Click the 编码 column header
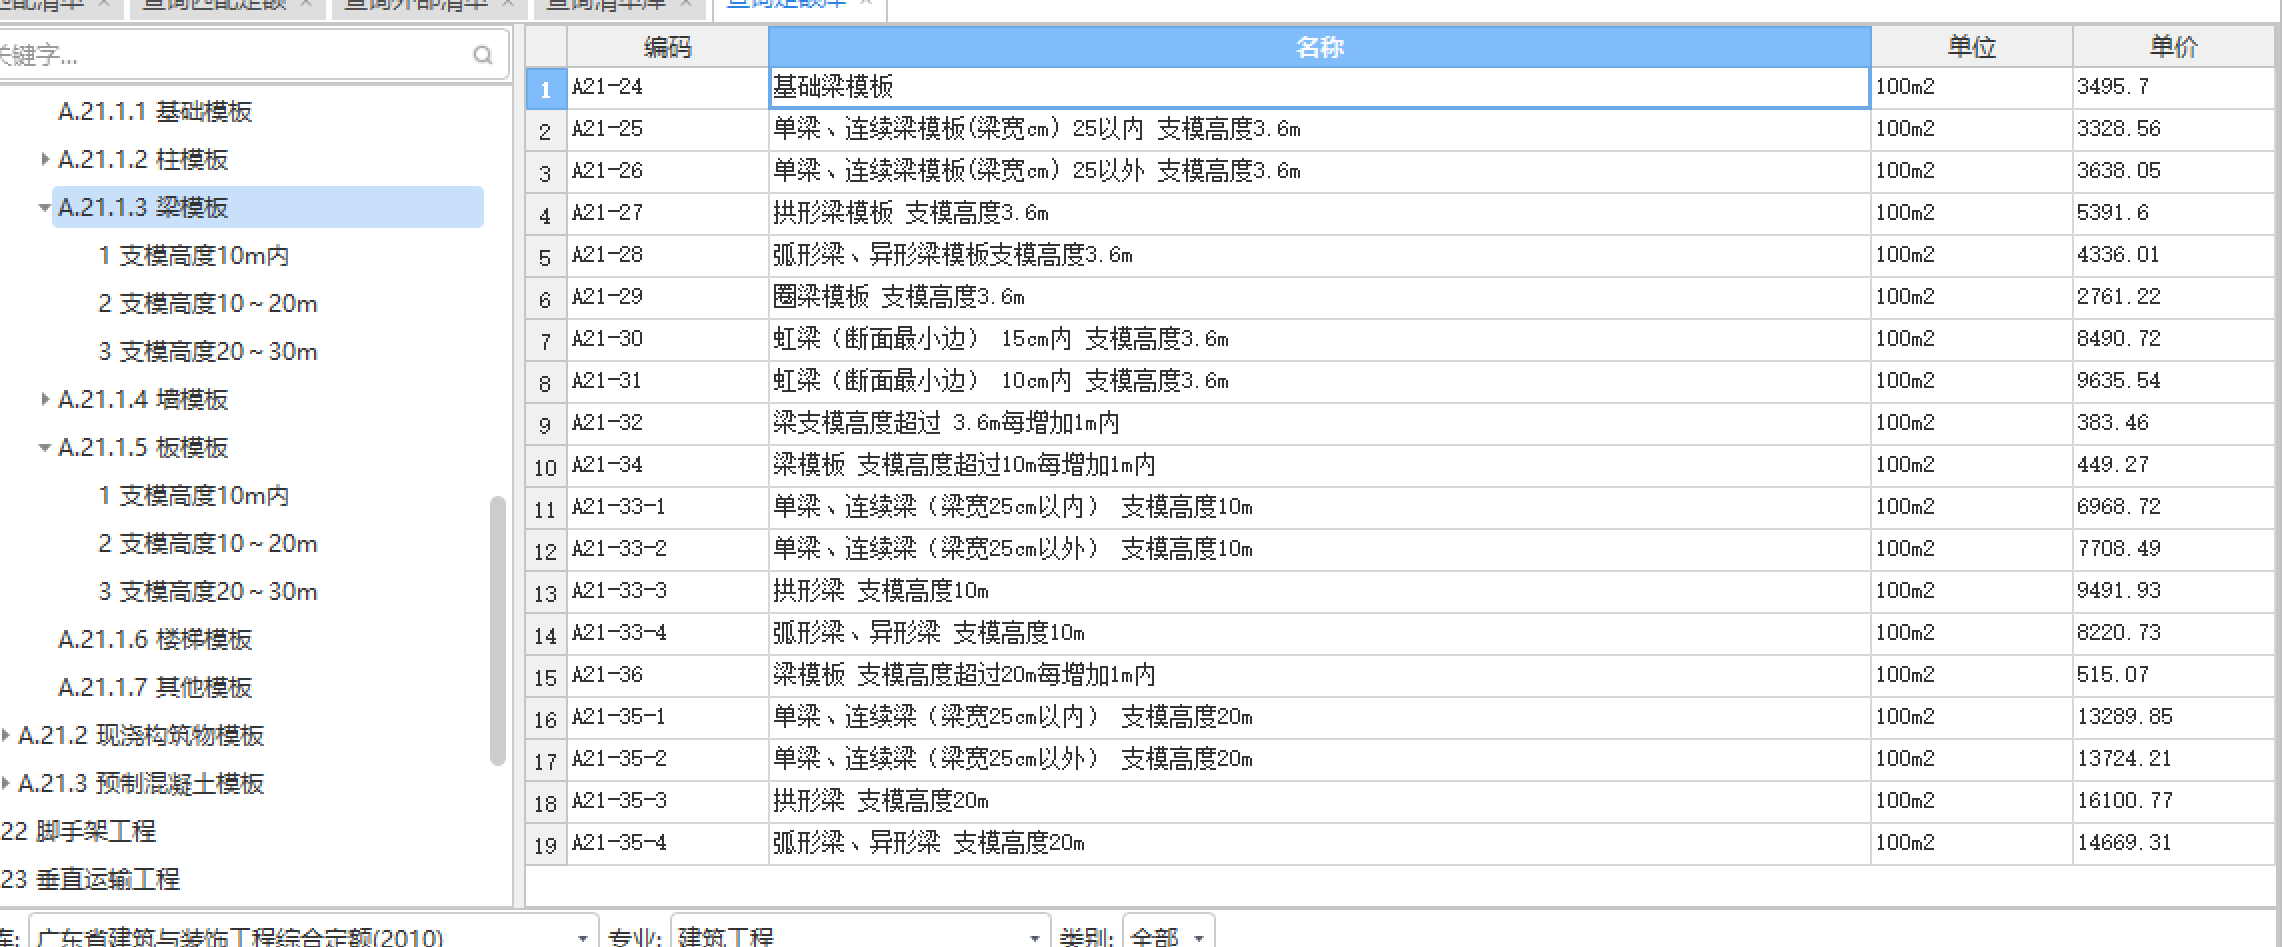This screenshot has height=947, width=2282. tap(667, 46)
